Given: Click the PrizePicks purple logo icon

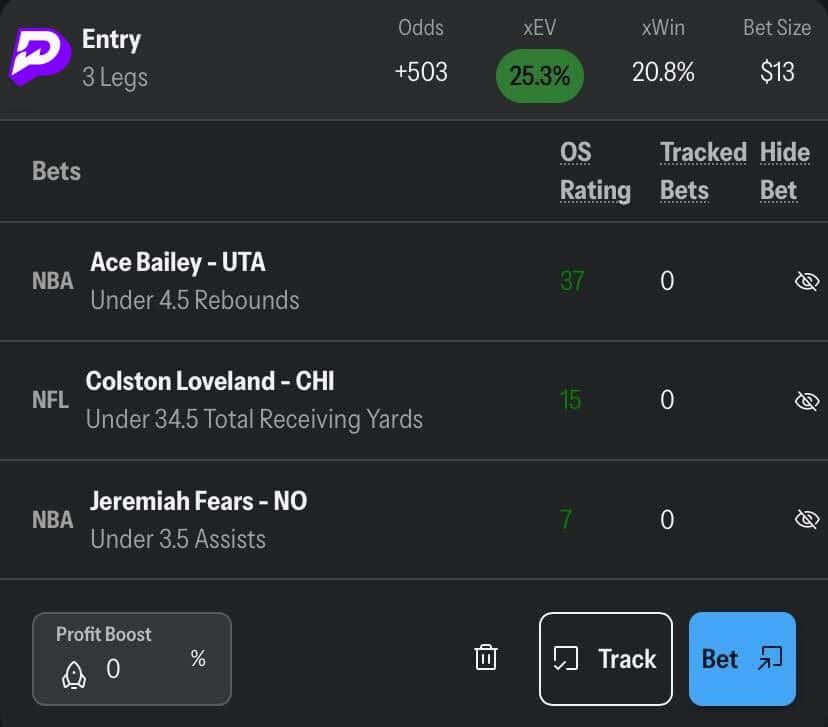Looking at the screenshot, I should coord(40,55).
